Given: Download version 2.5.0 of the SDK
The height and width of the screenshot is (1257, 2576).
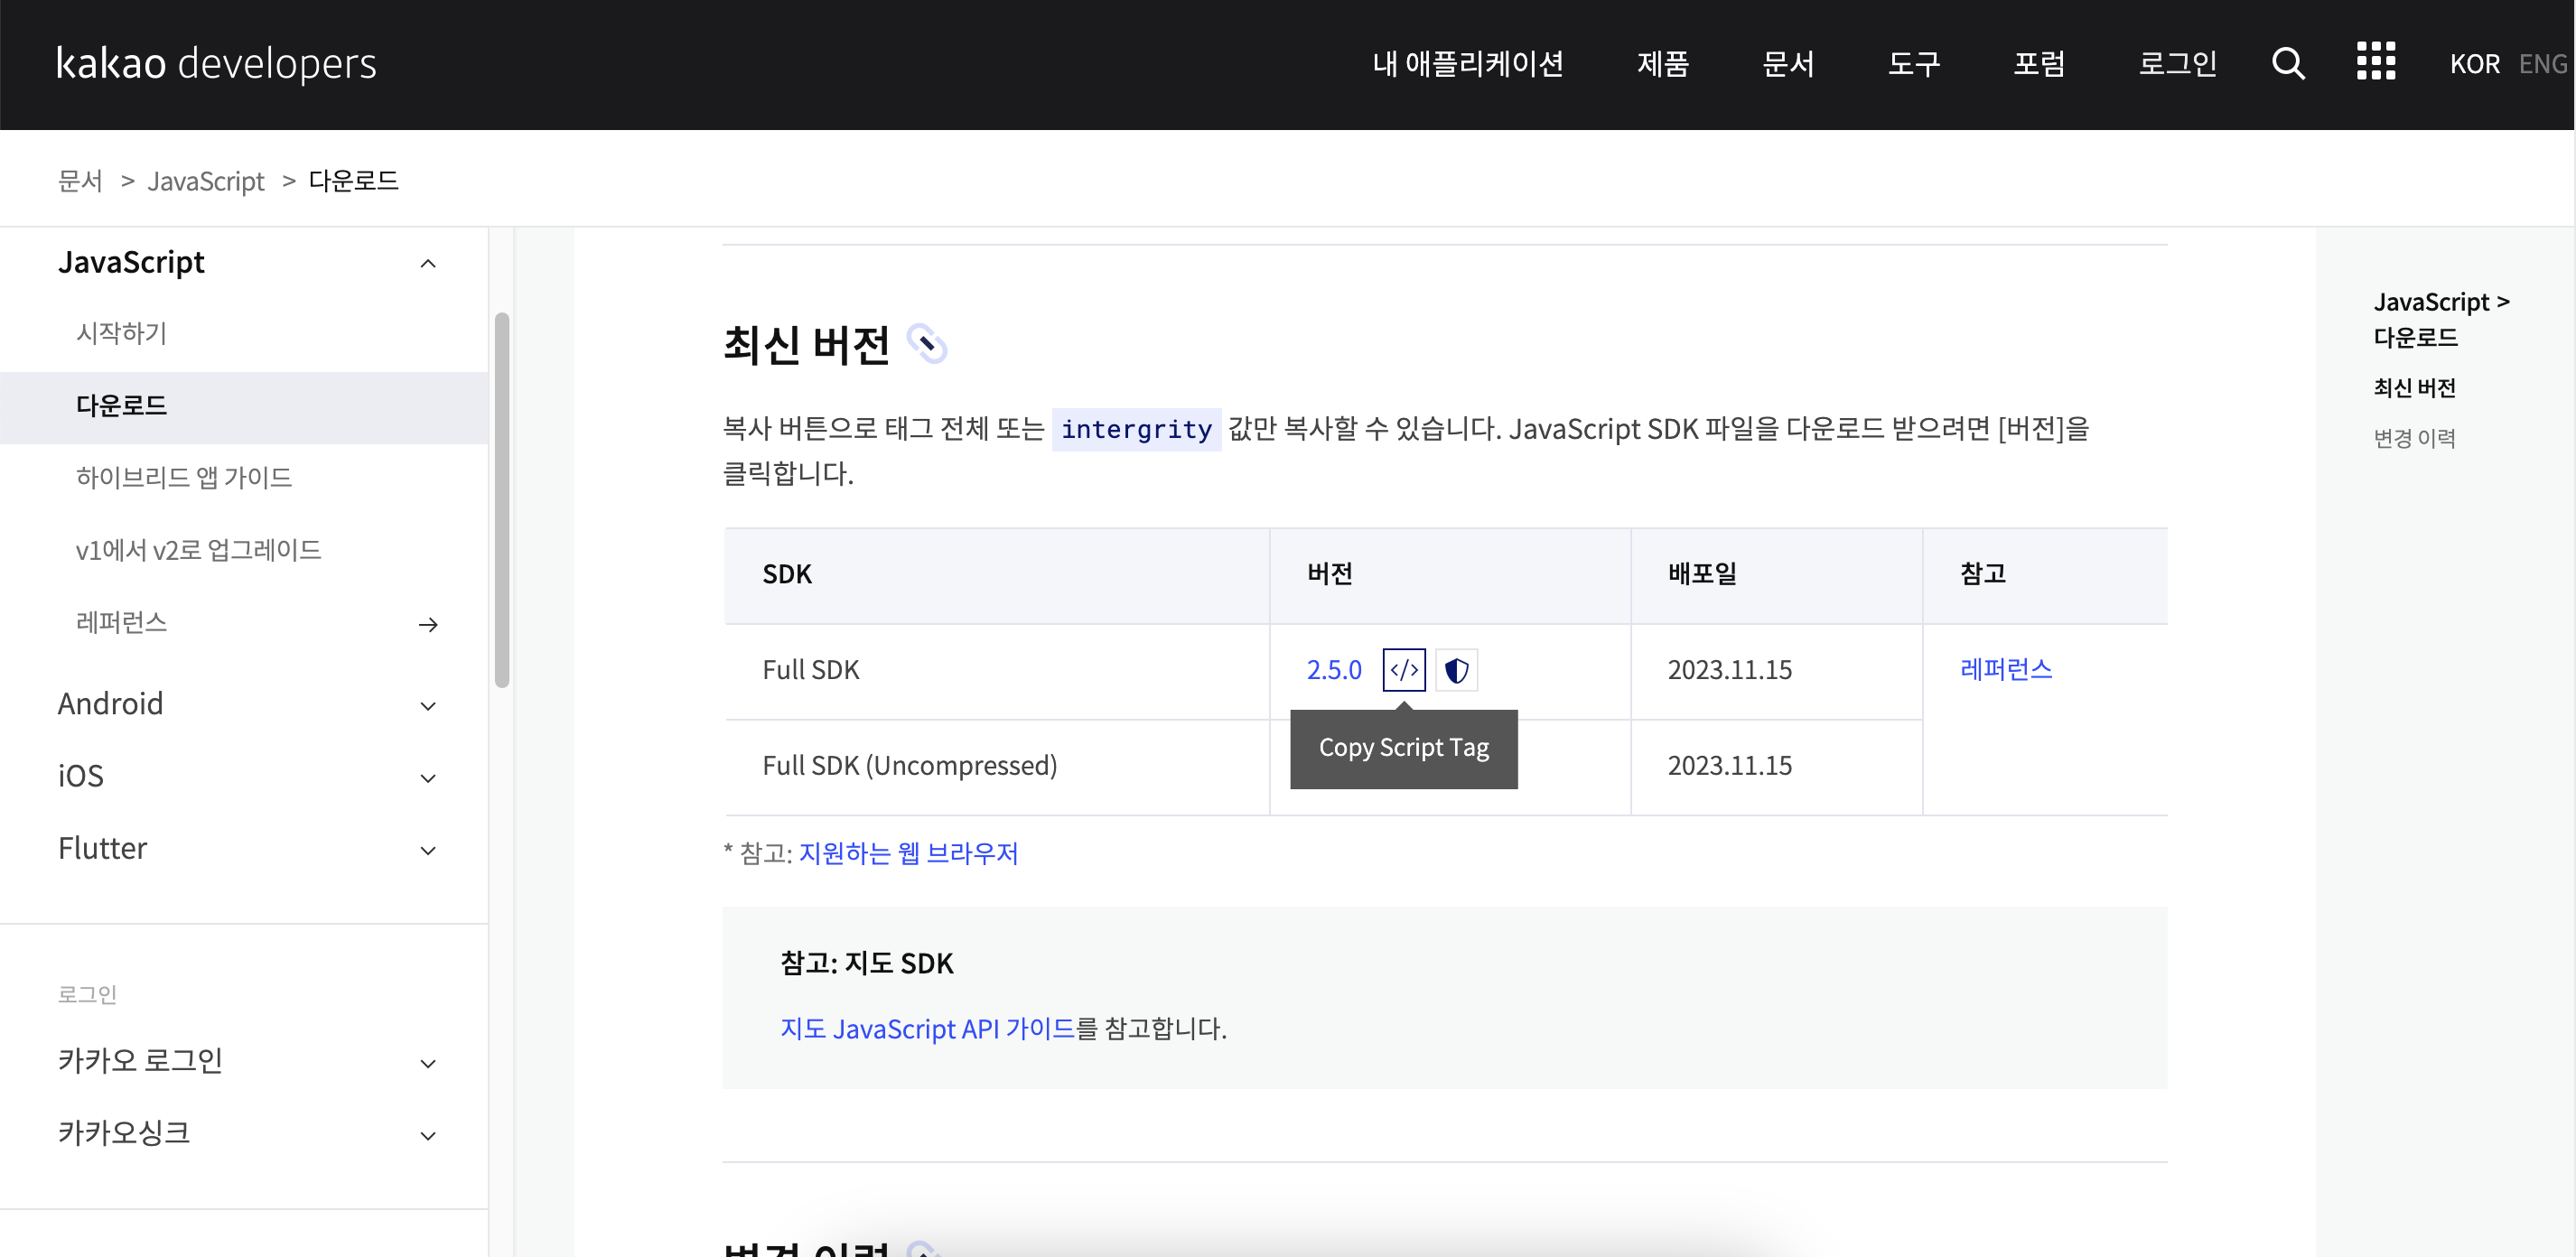Looking at the screenshot, I should pyautogui.click(x=1334, y=669).
